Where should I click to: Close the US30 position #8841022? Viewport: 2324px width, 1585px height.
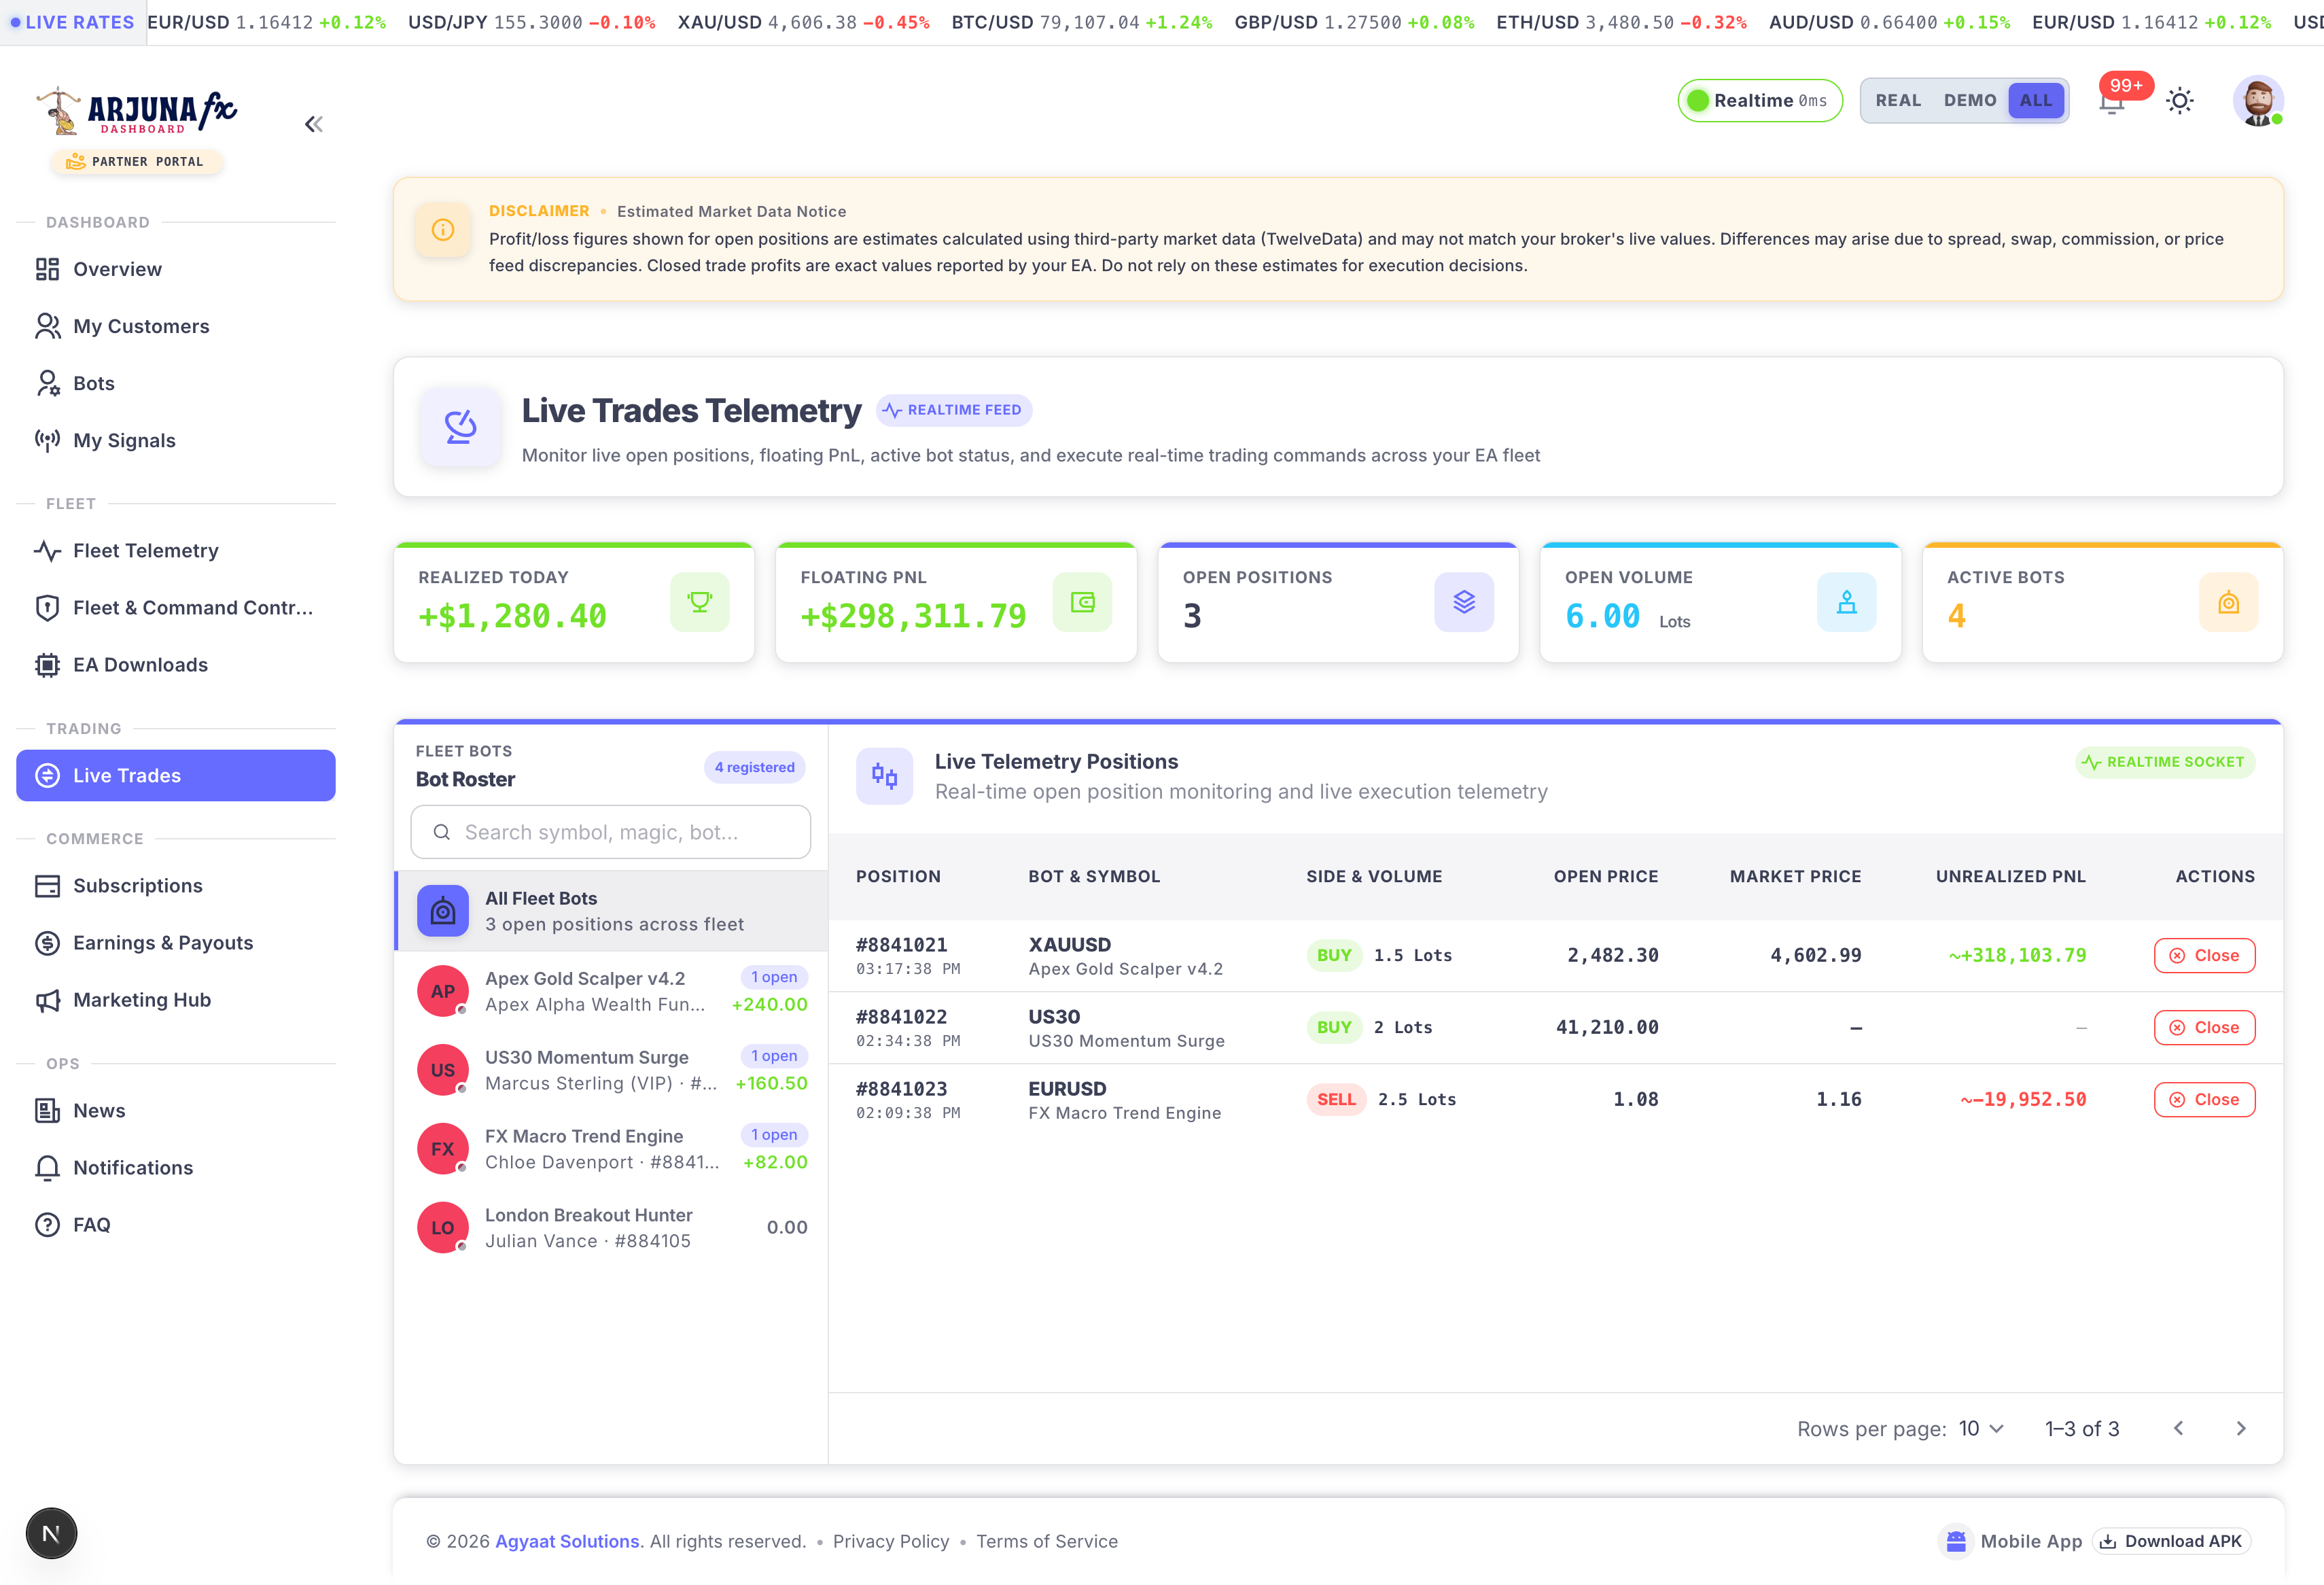2204,1027
